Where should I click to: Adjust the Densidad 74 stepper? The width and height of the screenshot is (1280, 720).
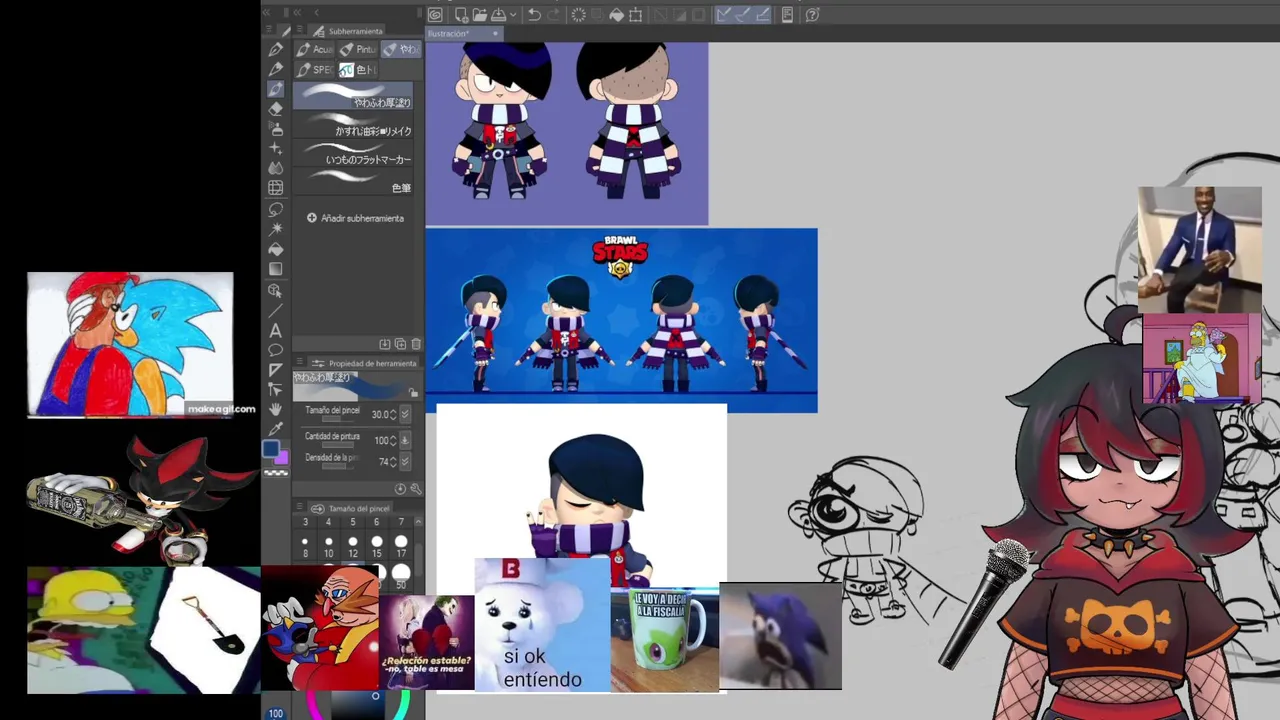392,461
